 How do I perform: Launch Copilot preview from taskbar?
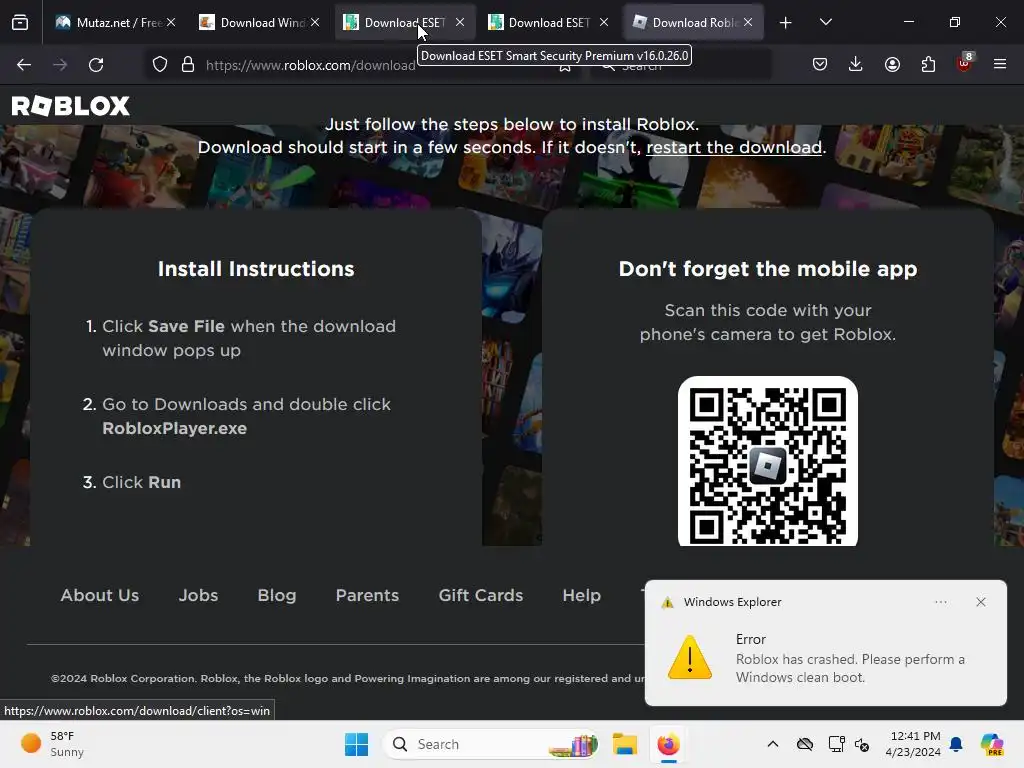tap(991, 744)
